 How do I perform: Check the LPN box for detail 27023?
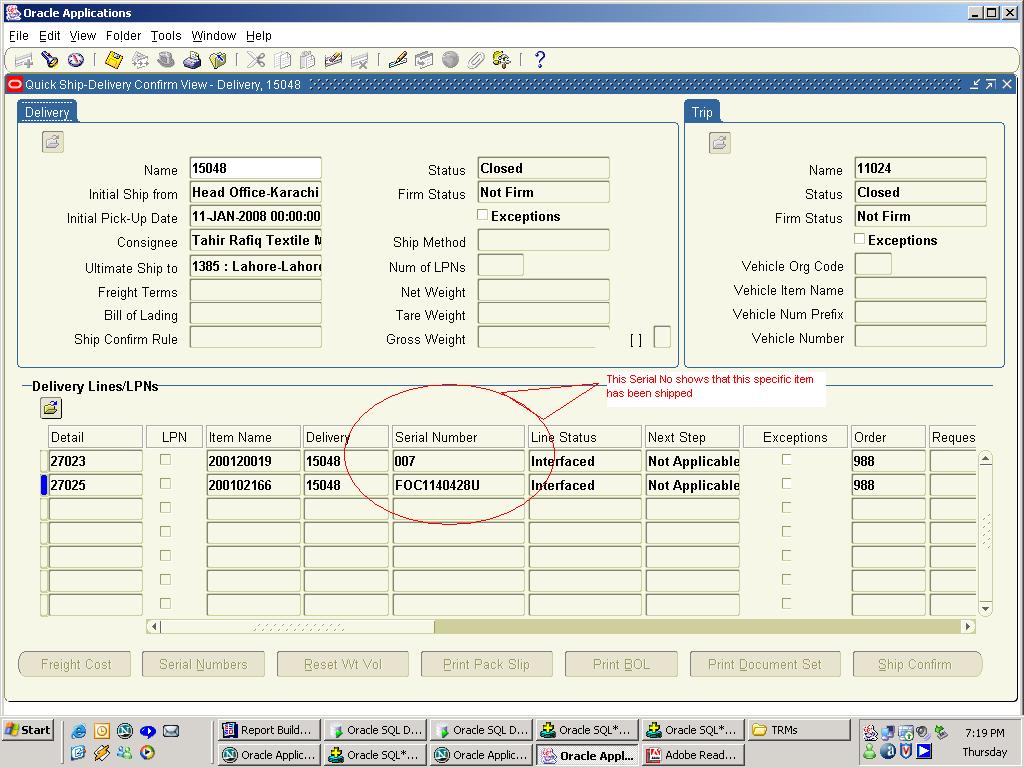point(166,460)
